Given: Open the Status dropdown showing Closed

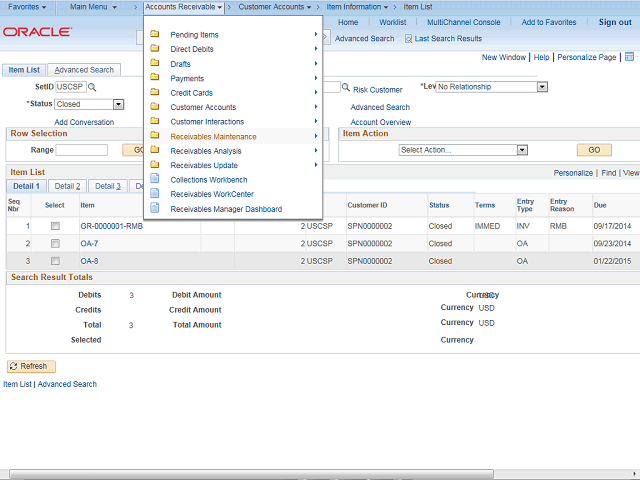Looking at the screenshot, I should (118, 104).
